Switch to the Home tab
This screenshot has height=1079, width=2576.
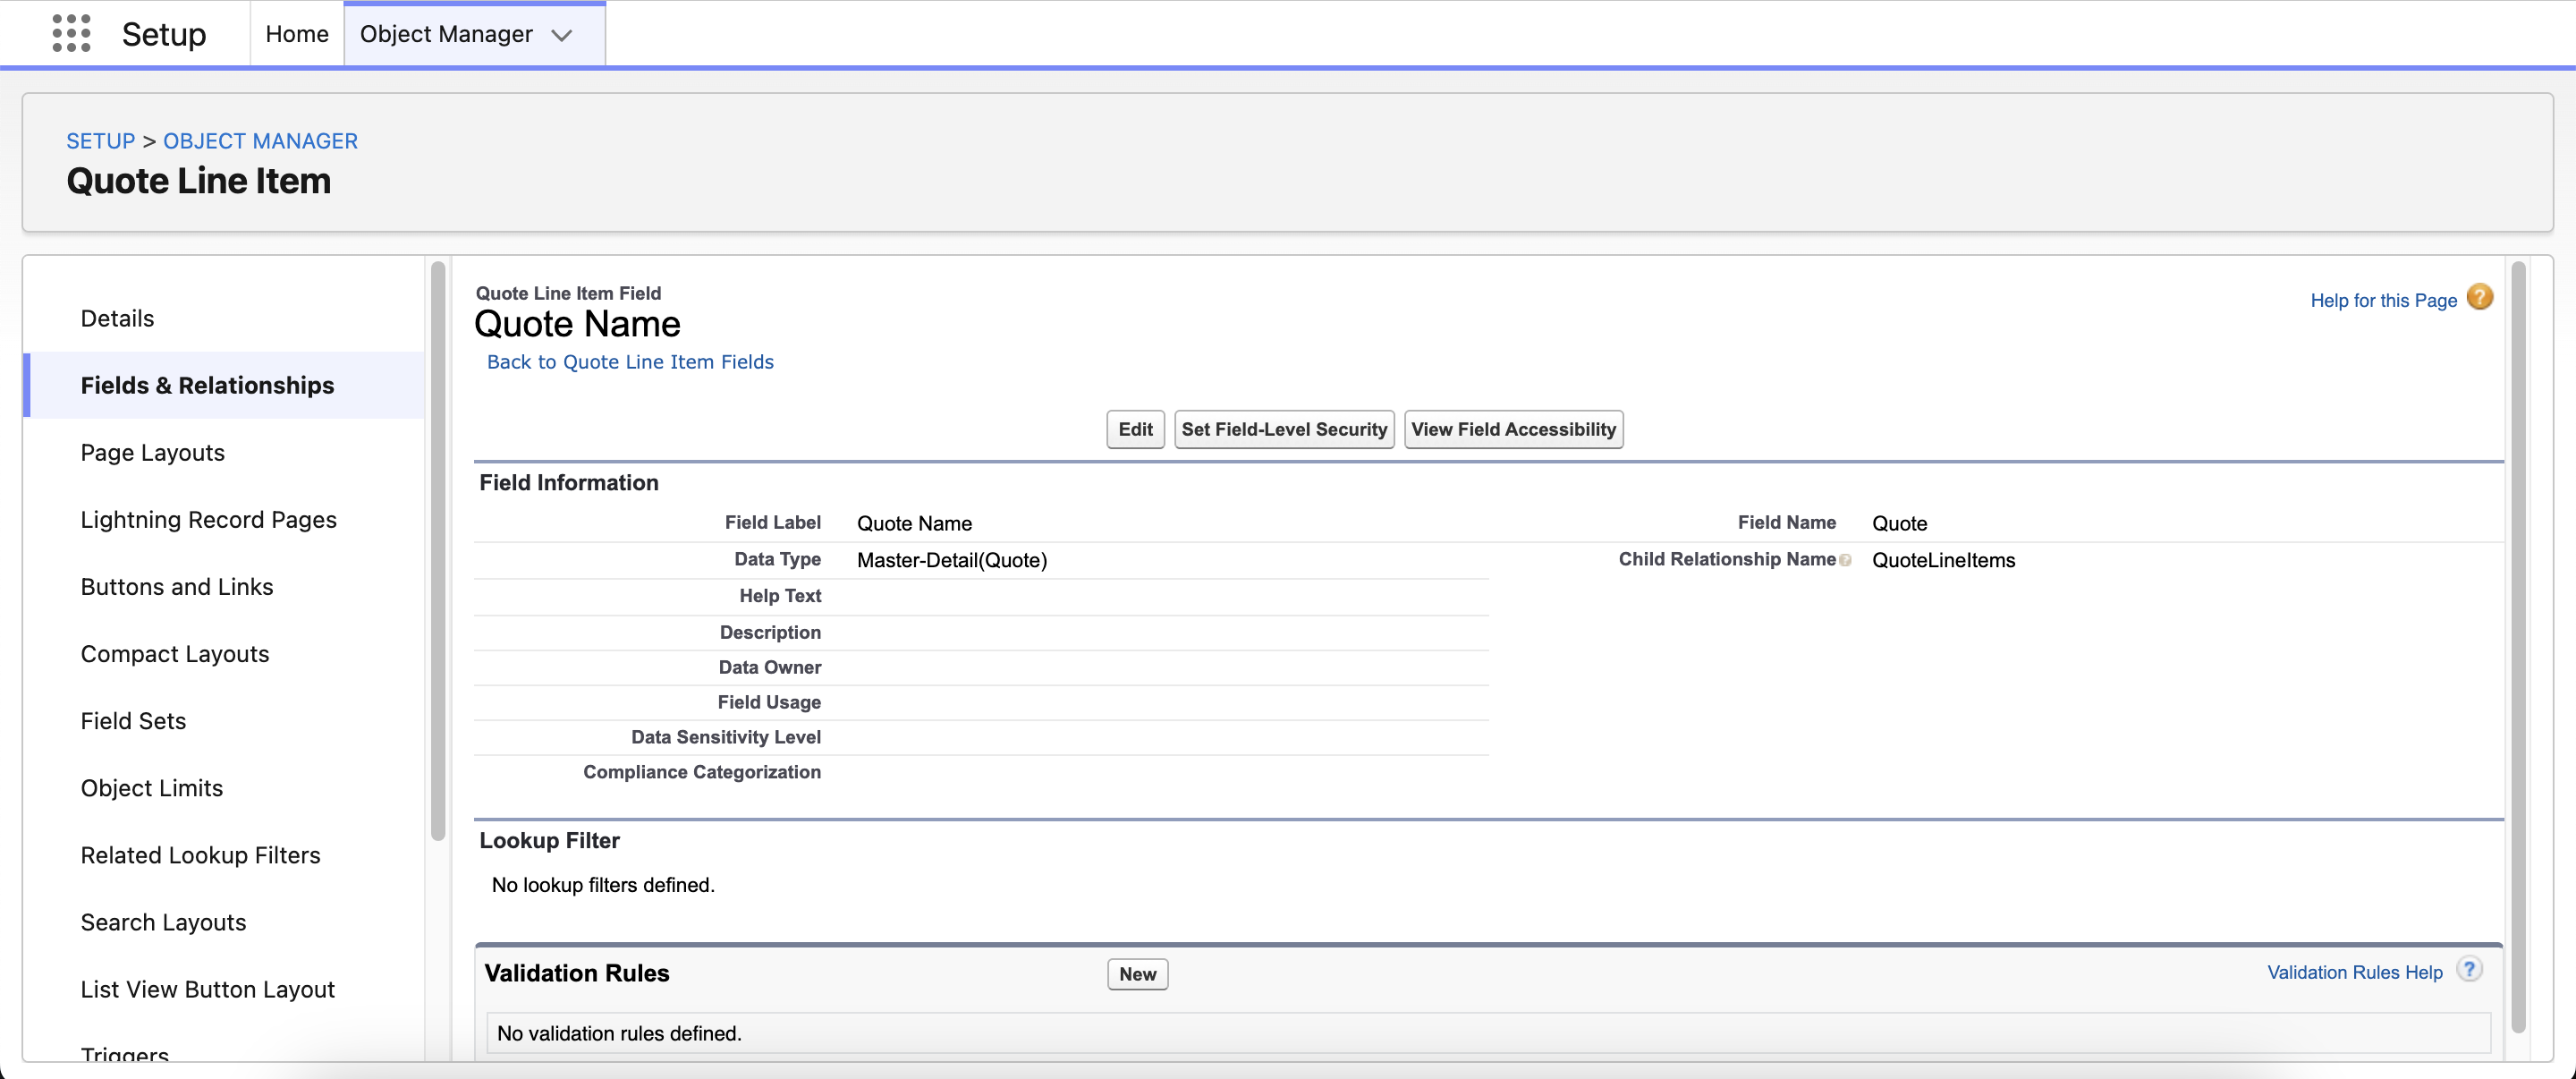pyautogui.click(x=297, y=34)
